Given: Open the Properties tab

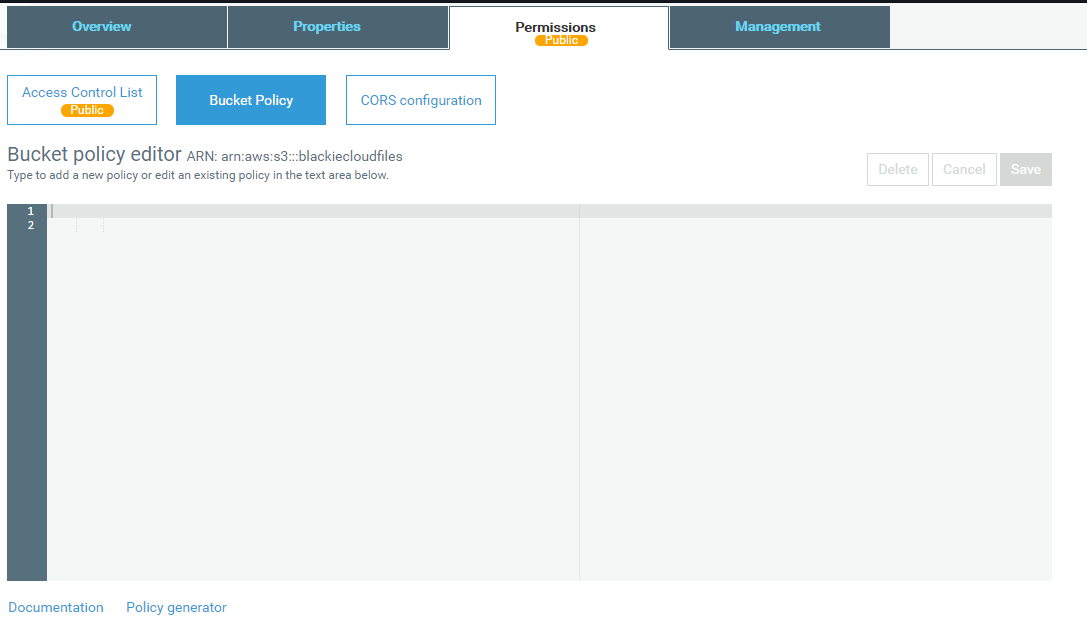Looking at the screenshot, I should 327,27.
